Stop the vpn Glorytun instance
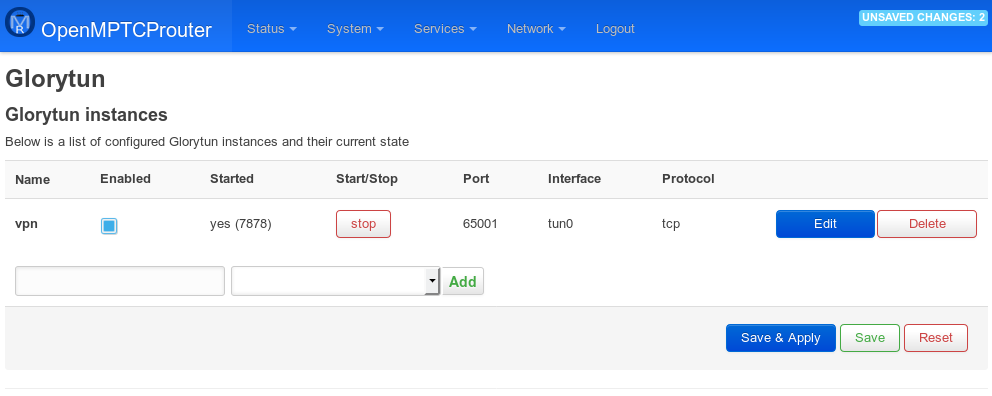This screenshot has height=396, width=992. 363,224
